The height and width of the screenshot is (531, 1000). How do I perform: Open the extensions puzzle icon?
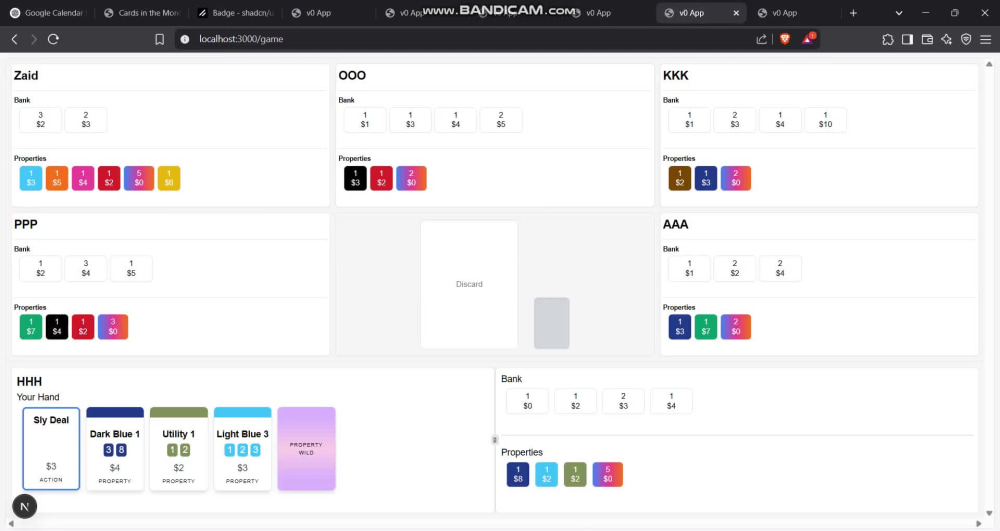click(888, 39)
